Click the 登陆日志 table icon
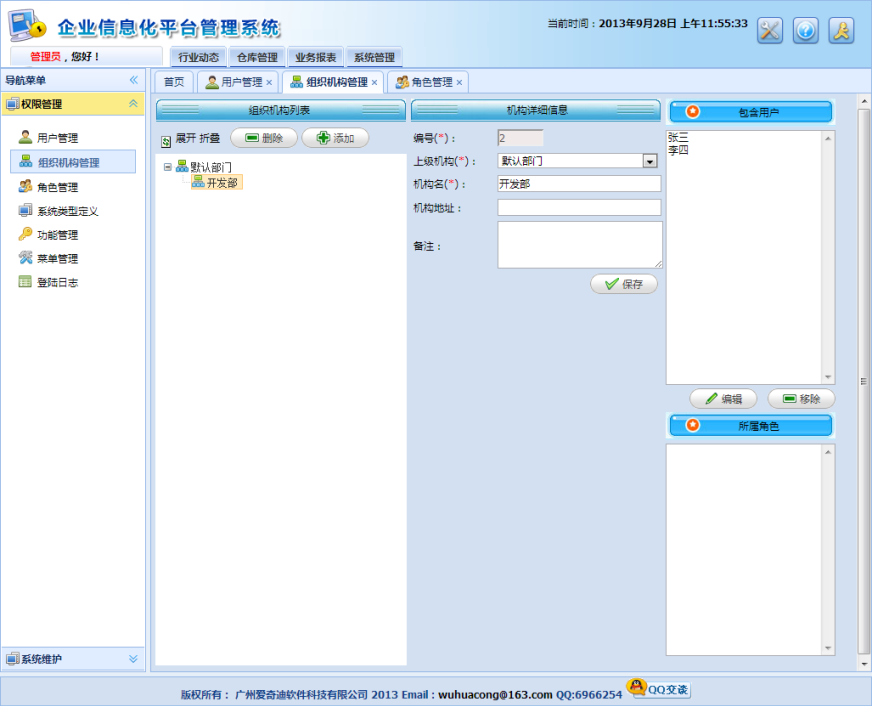Screen dimensions: 872x706 25,281
